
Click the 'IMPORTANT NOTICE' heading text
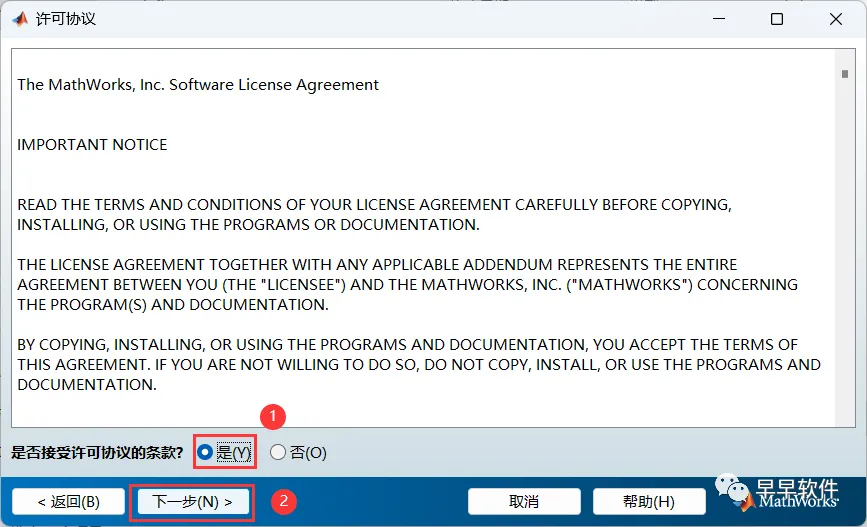(x=92, y=144)
